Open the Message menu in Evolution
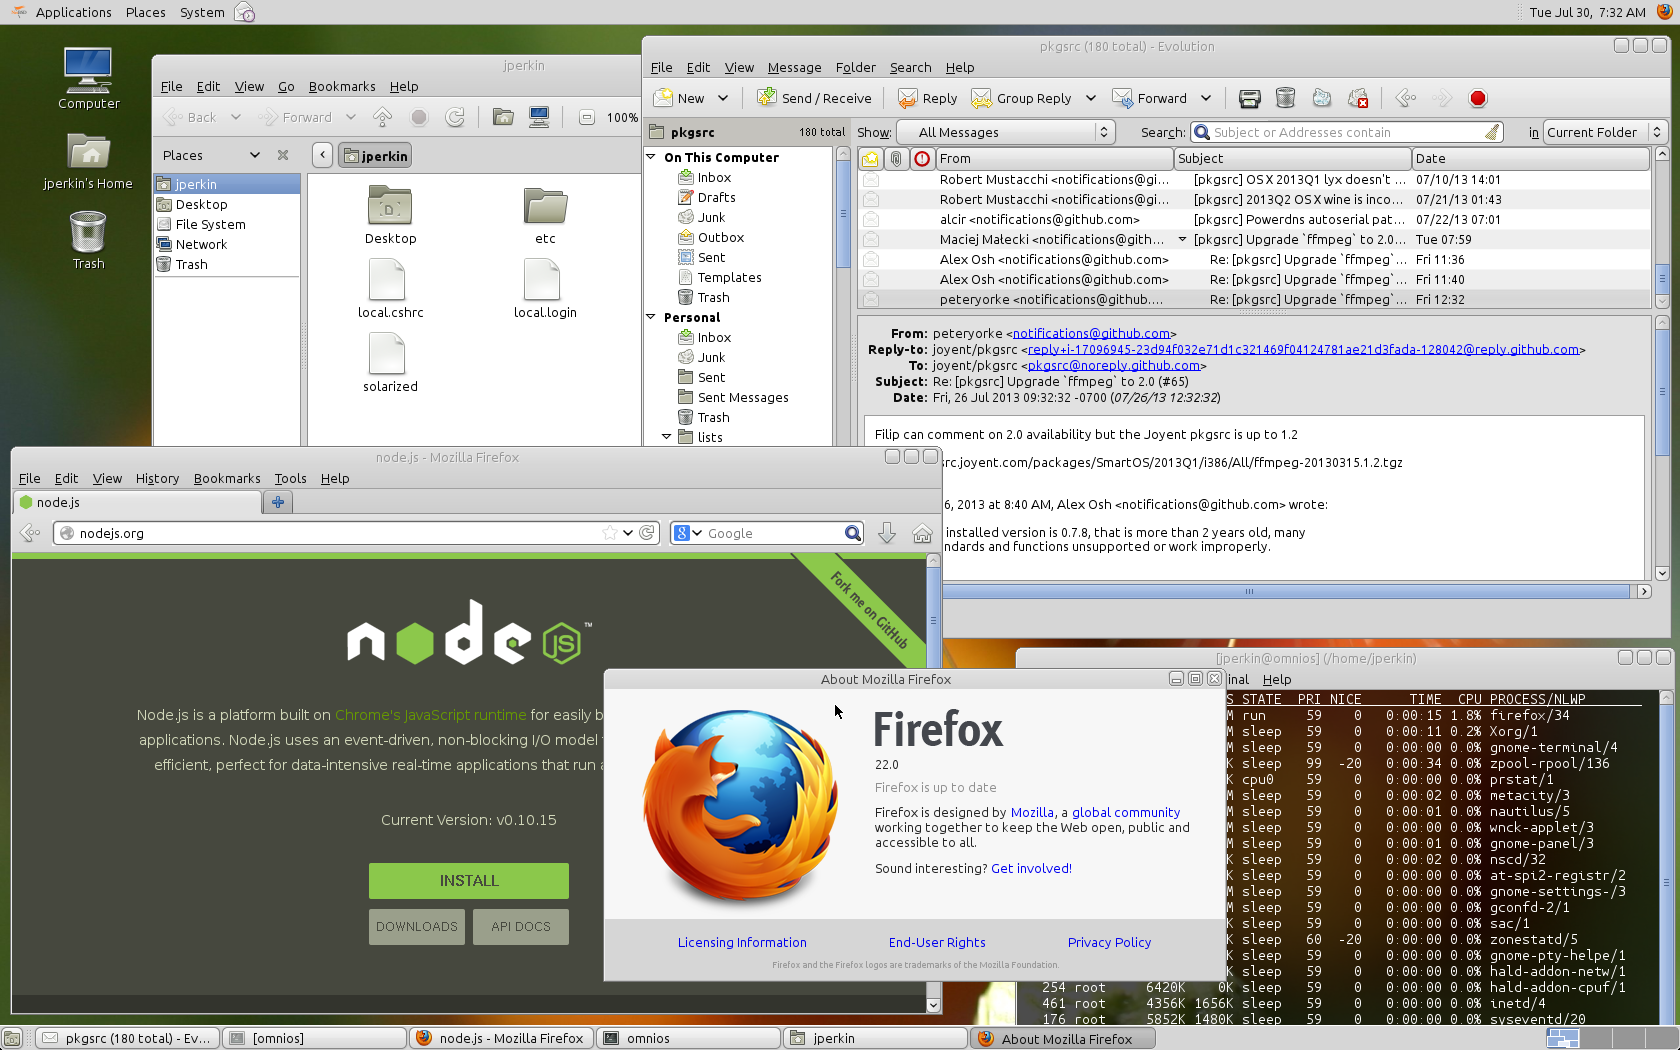Image resolution: width=1680 pixels, height=1050 pixels. [794, 67]
